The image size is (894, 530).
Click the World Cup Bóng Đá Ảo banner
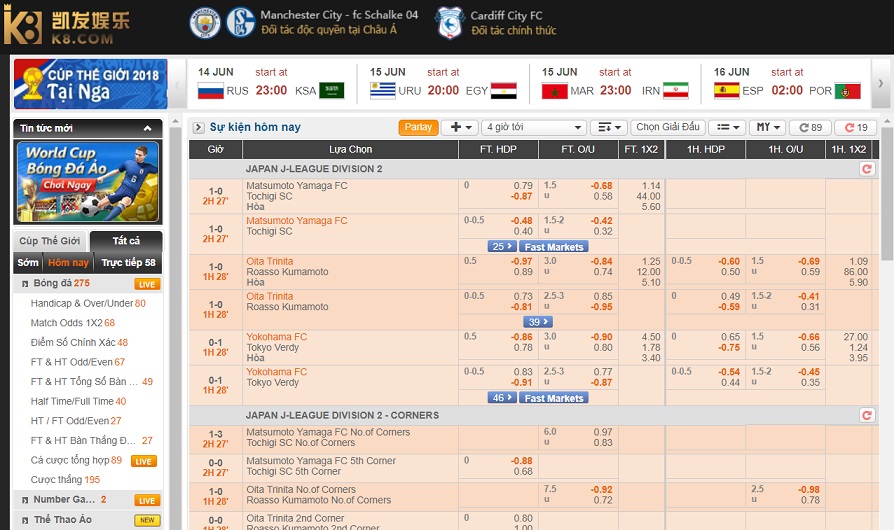pos(87,182)
